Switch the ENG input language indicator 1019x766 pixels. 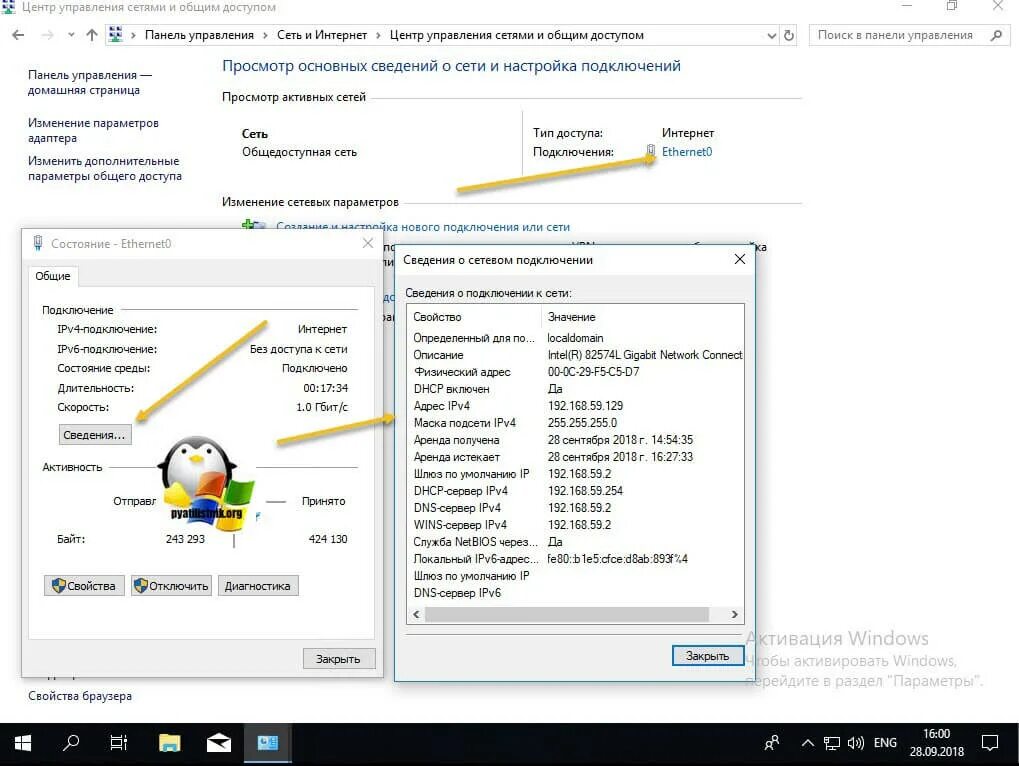coord(885,743)
